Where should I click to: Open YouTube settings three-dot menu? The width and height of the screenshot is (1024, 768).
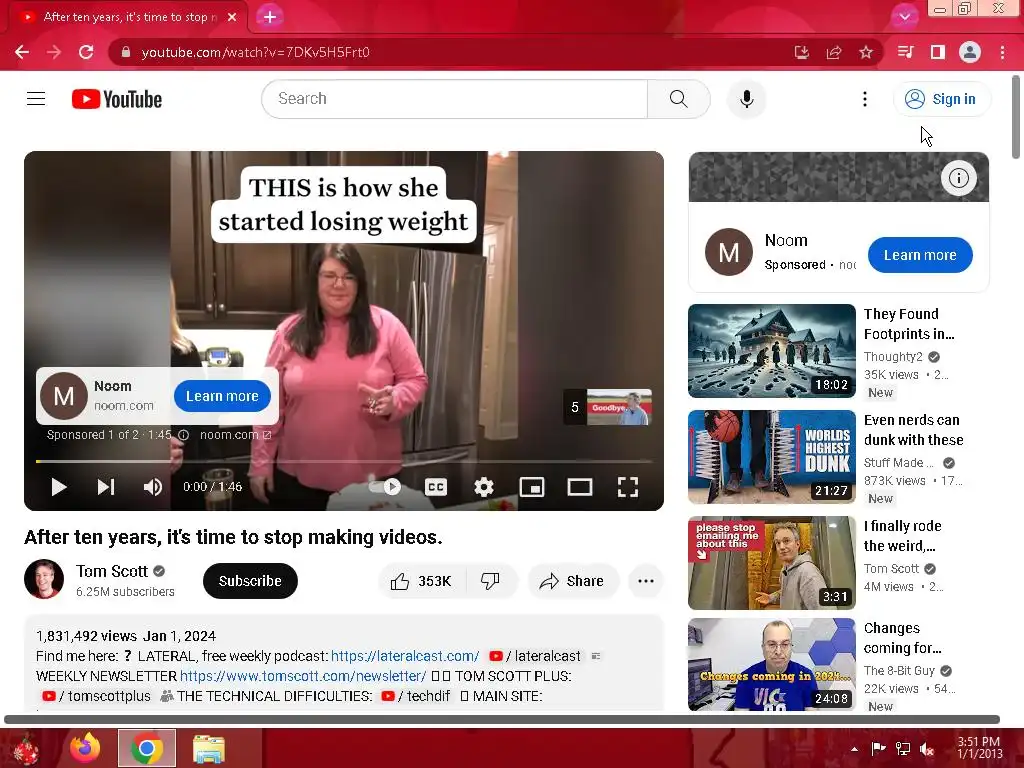[x=865, y=99]
